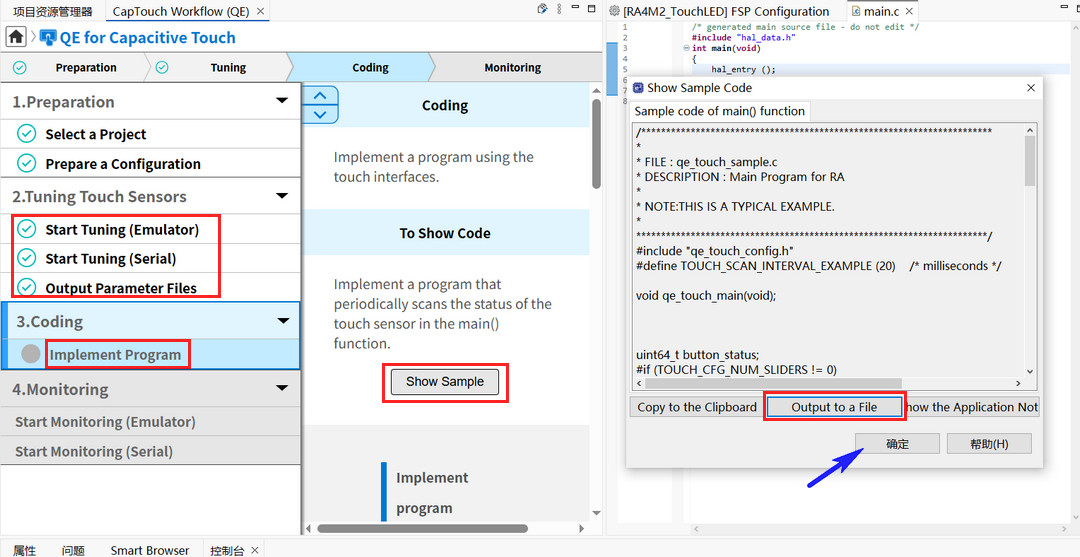
Task: Click the grey status circle beside Implement Program
Action: click(30, 354)
